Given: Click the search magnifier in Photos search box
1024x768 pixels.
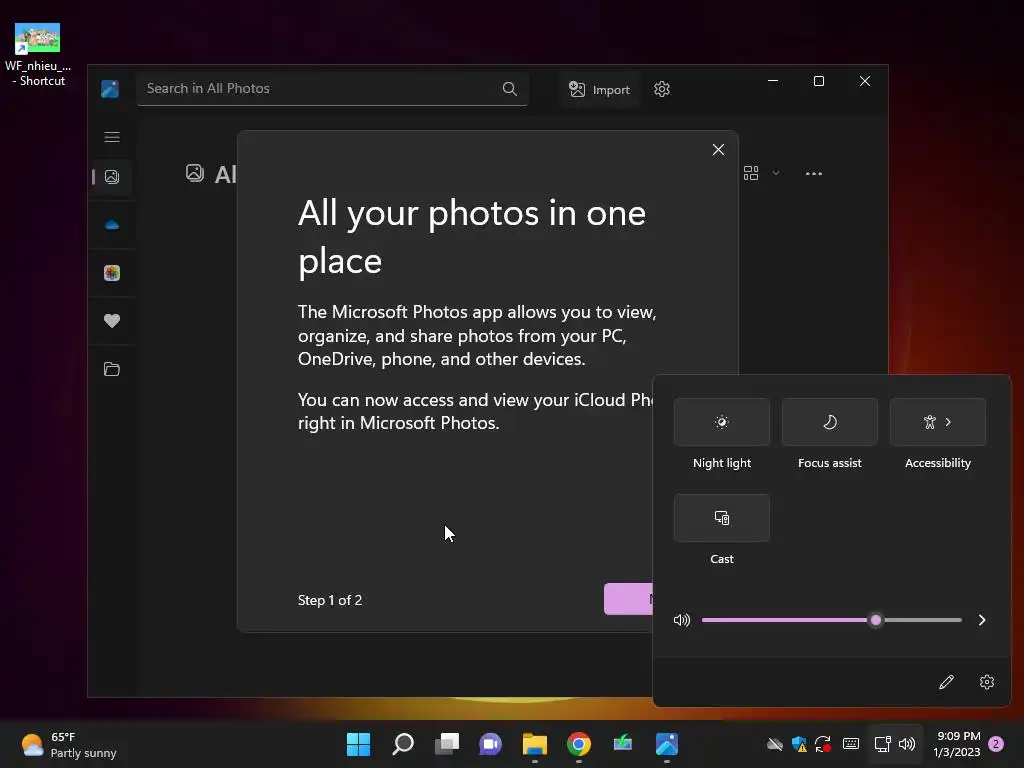Looking at the screenshot, I should click(x=509, y=89).
